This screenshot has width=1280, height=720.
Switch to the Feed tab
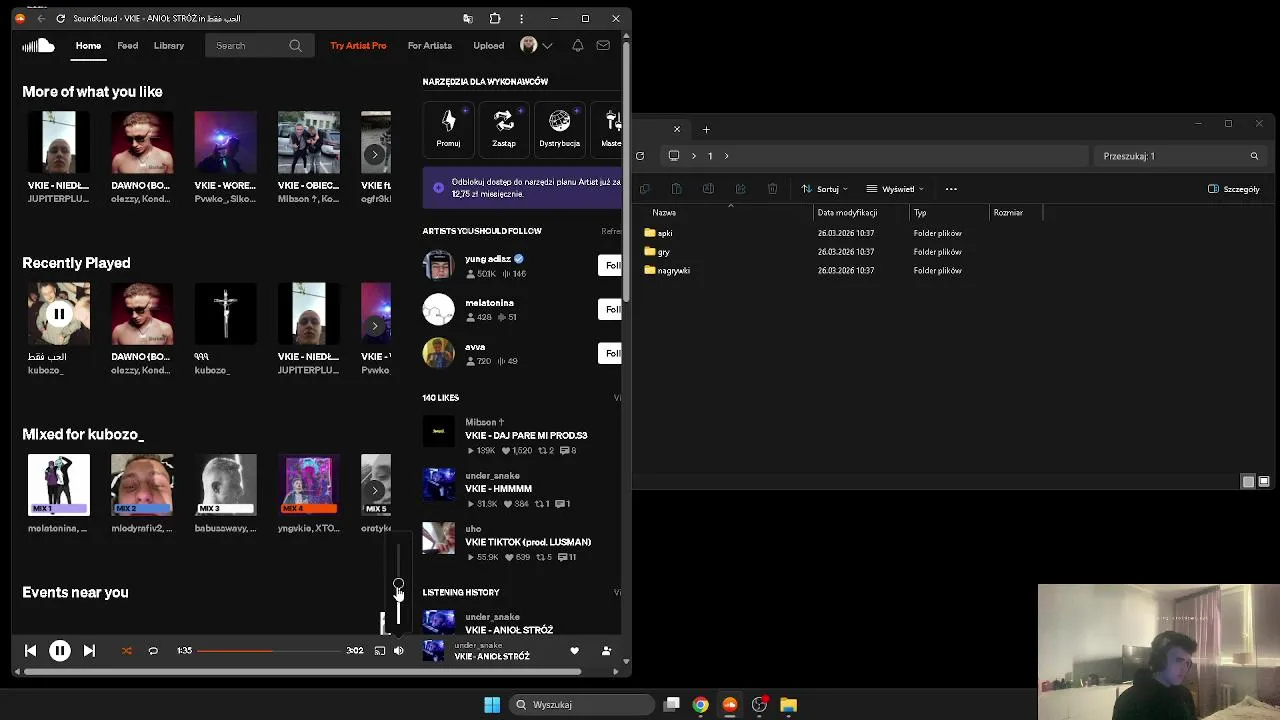click(x=128, y=45)
